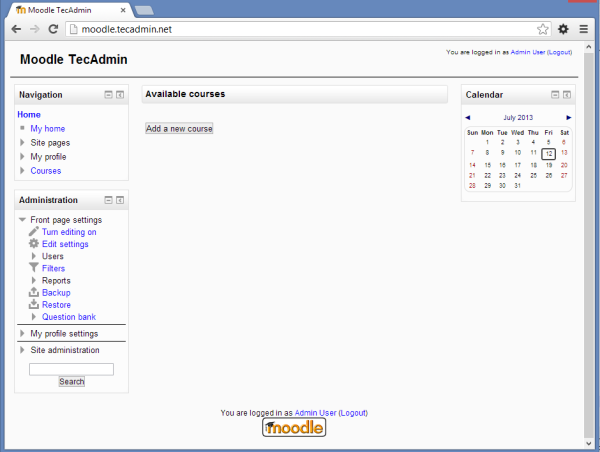Click the Restore icon in Administration
The height and width of the screenshot is (452, 600).
[x=34, y=305]
